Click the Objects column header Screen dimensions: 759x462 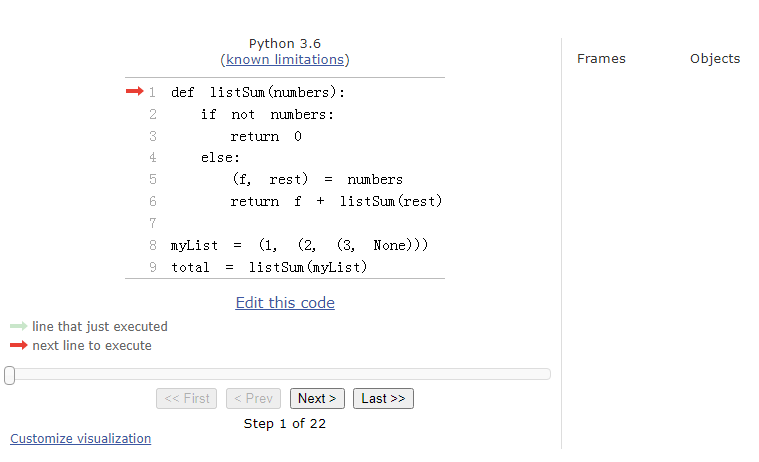715,59
